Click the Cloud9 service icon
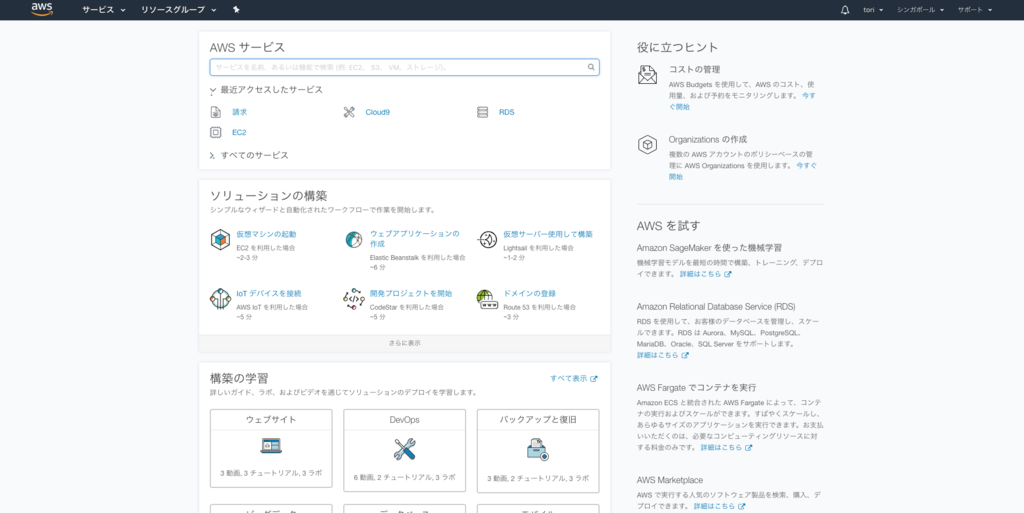Screen dimensions: 1024x513 click(x=349, y=112)
